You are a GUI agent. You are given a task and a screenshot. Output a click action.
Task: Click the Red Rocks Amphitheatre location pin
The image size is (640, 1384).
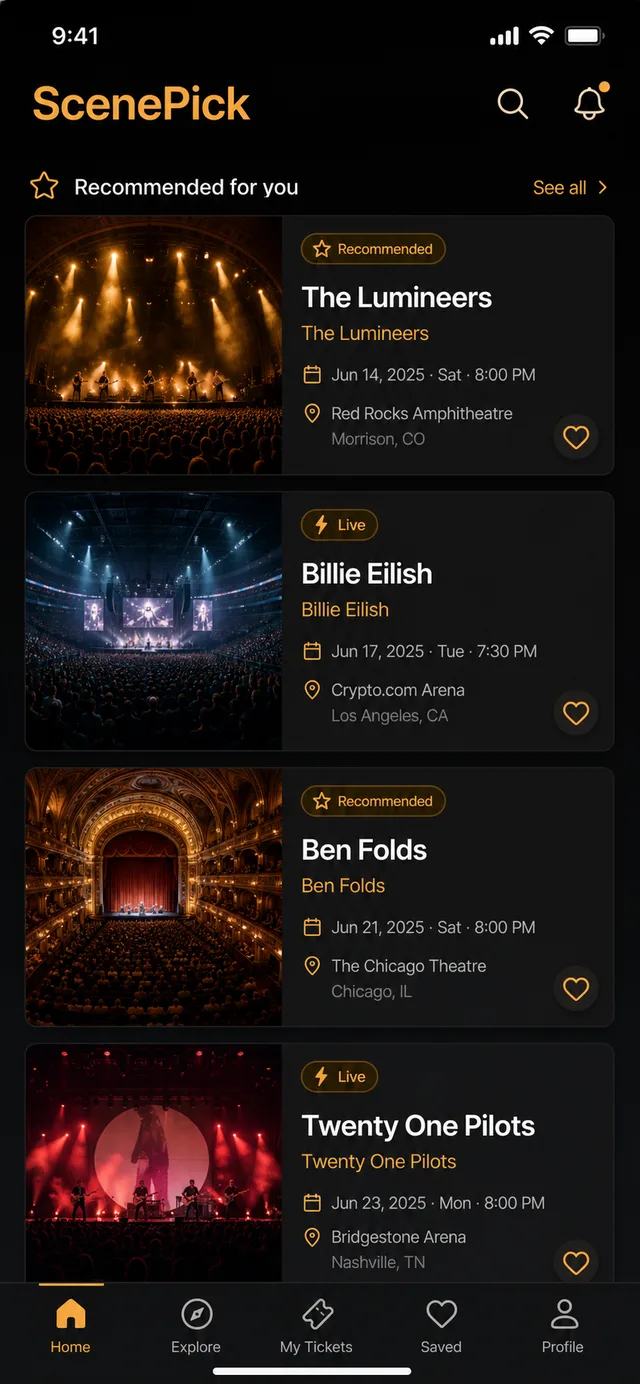tap(312, 413)
